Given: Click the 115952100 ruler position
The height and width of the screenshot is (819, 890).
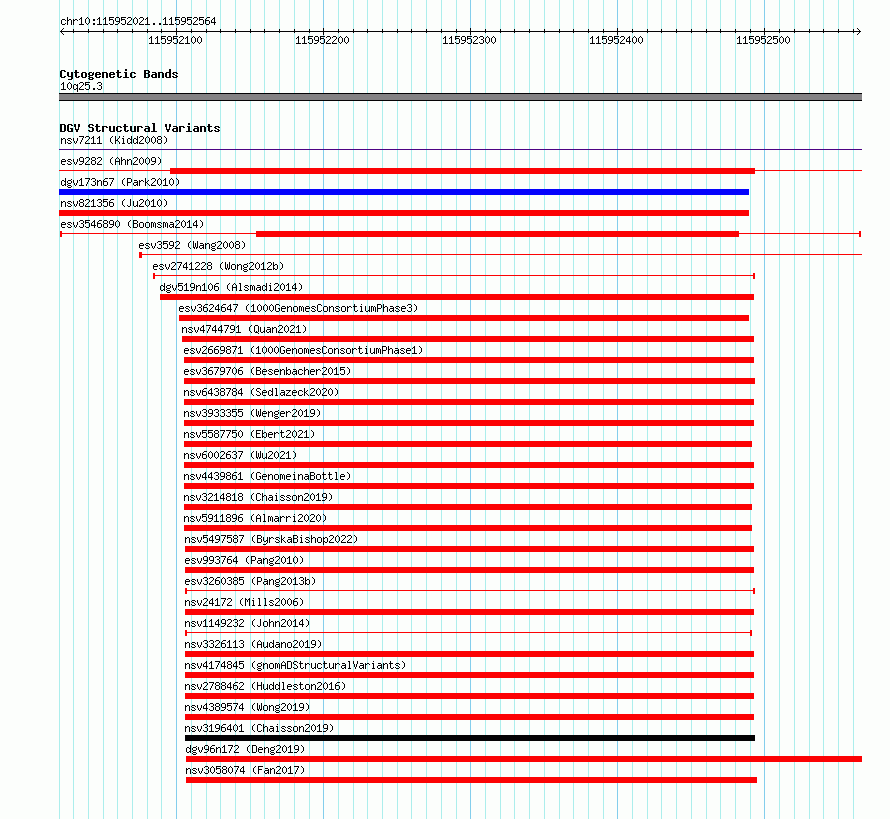Looking at the screenshot, I should tap(175, 40).
